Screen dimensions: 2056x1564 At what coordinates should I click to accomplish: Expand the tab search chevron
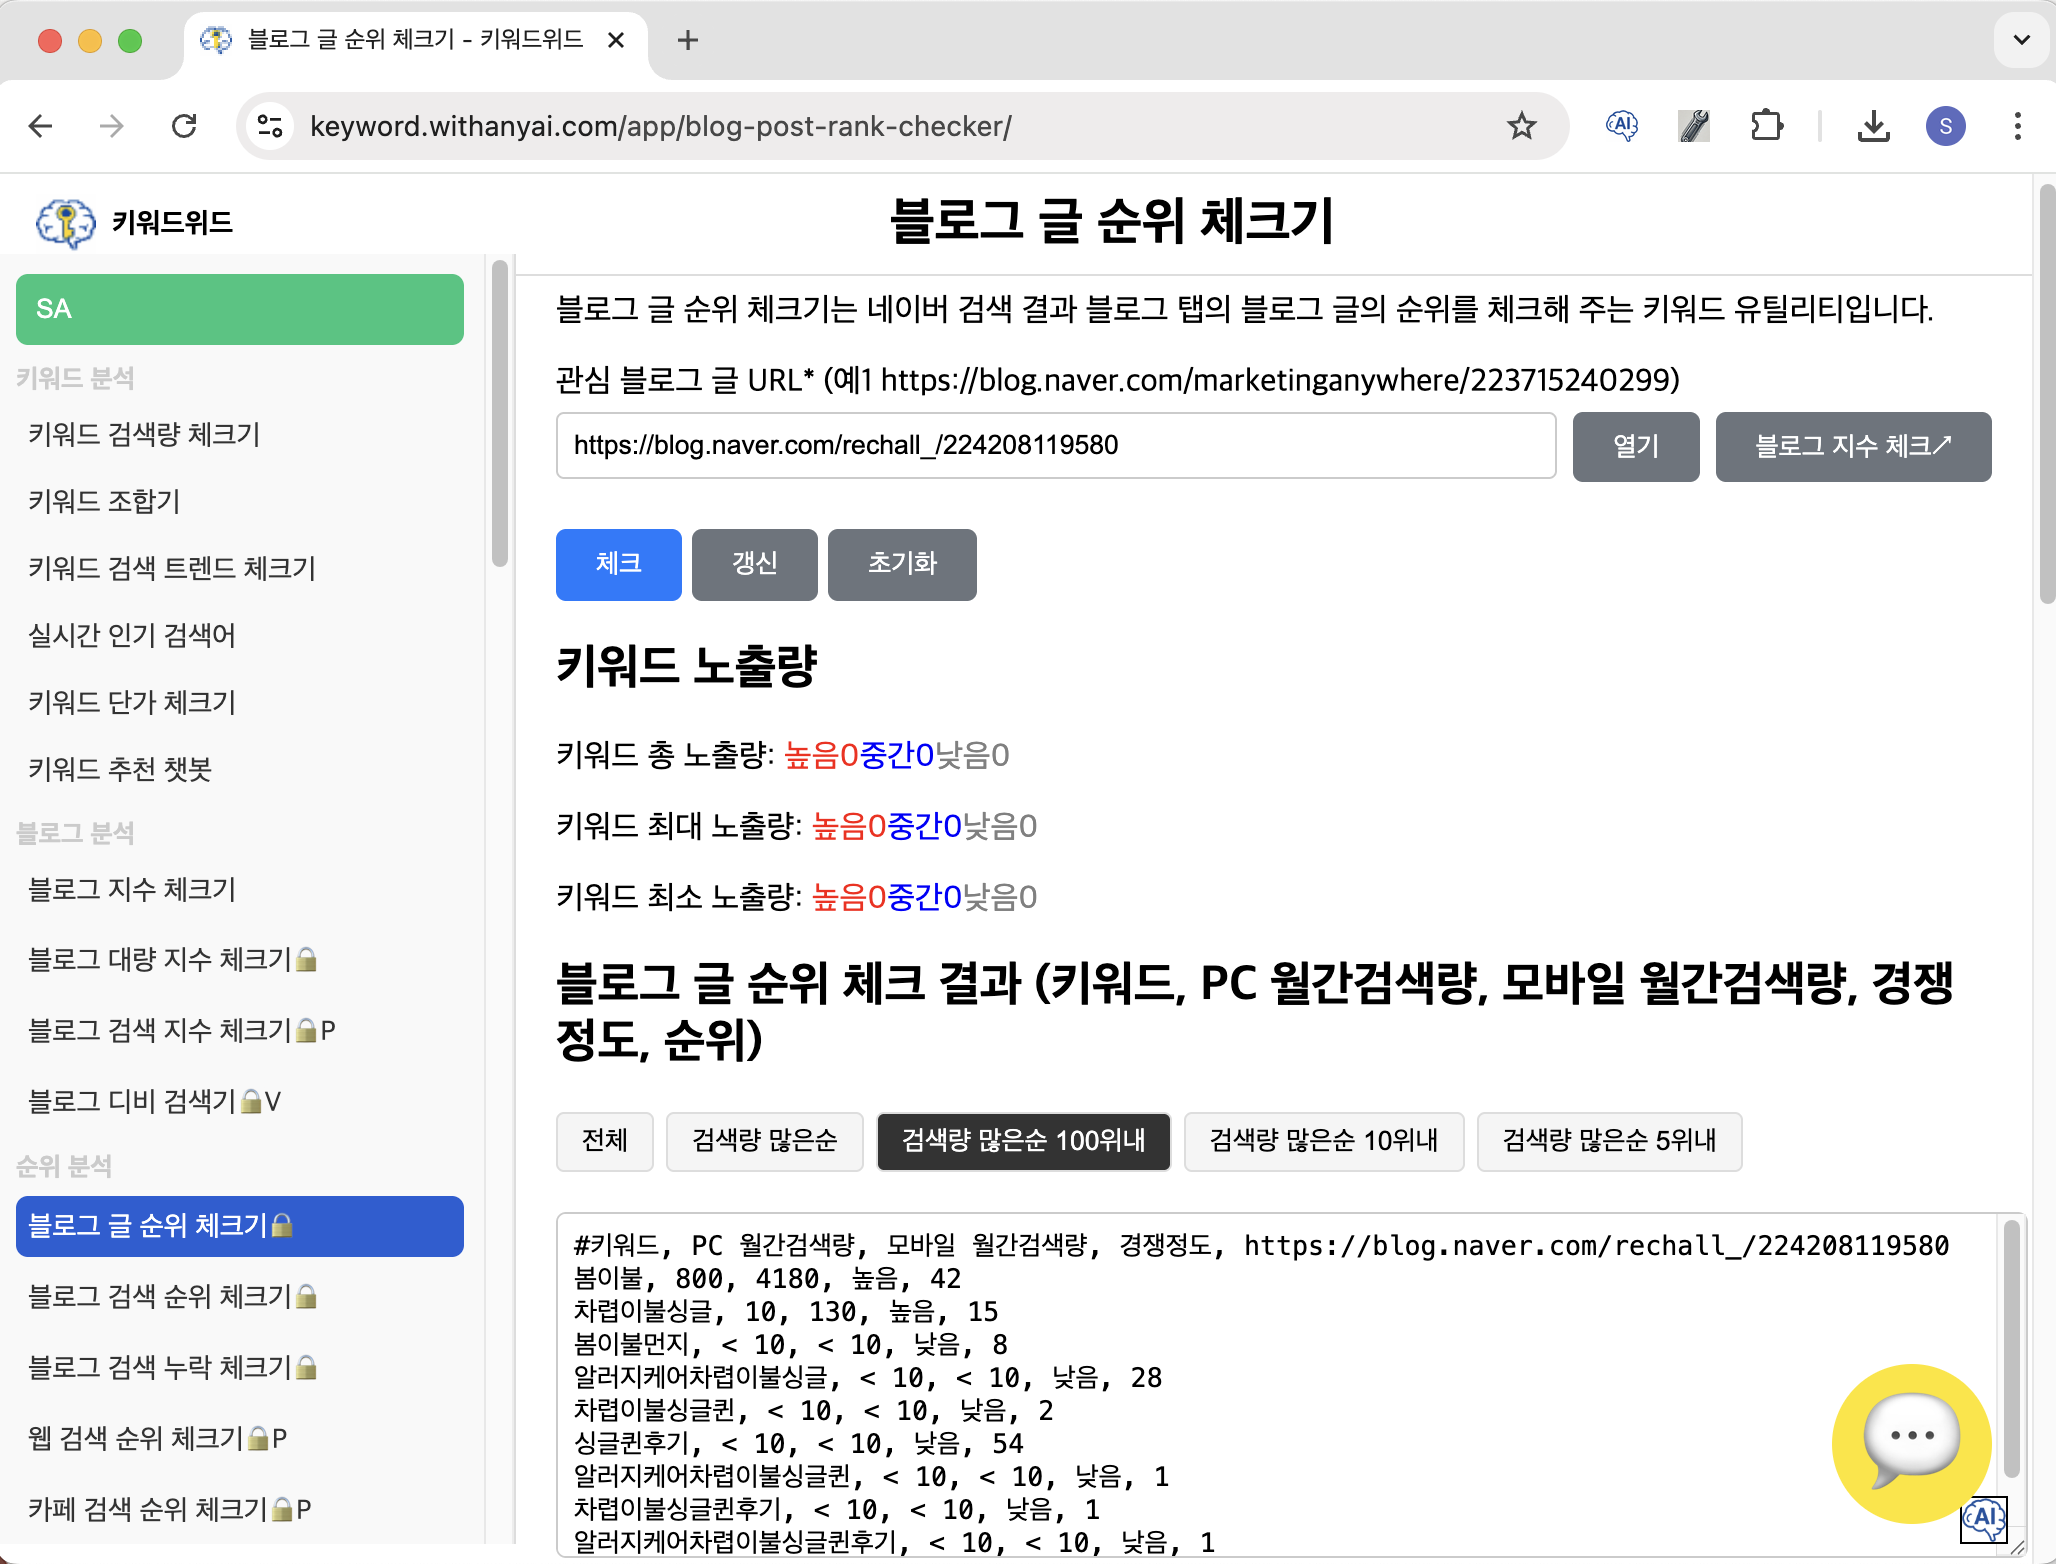point(2021,40)
